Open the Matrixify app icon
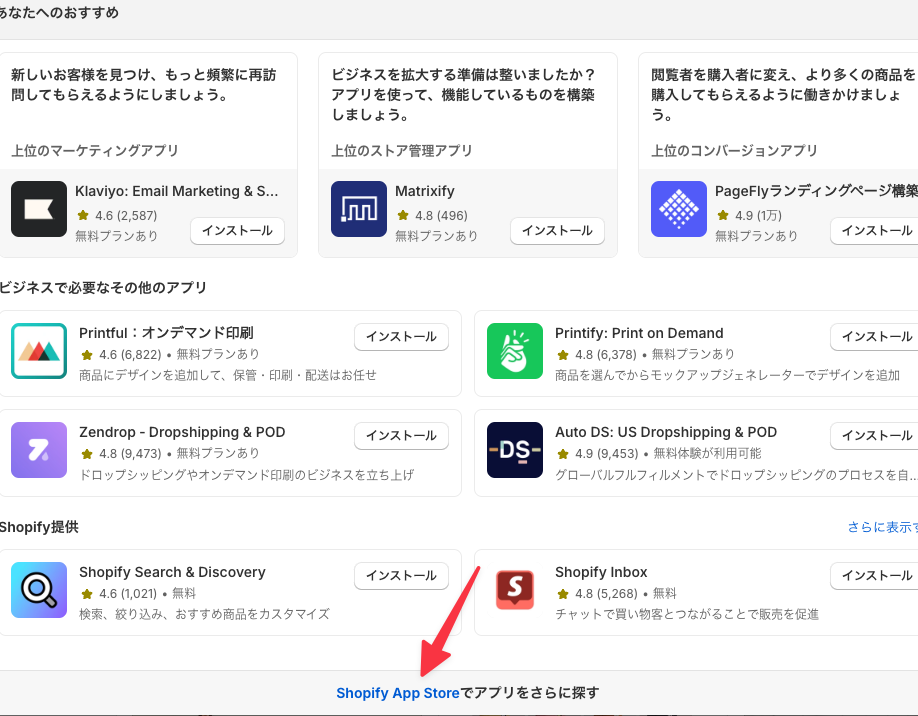 point(359,209)
